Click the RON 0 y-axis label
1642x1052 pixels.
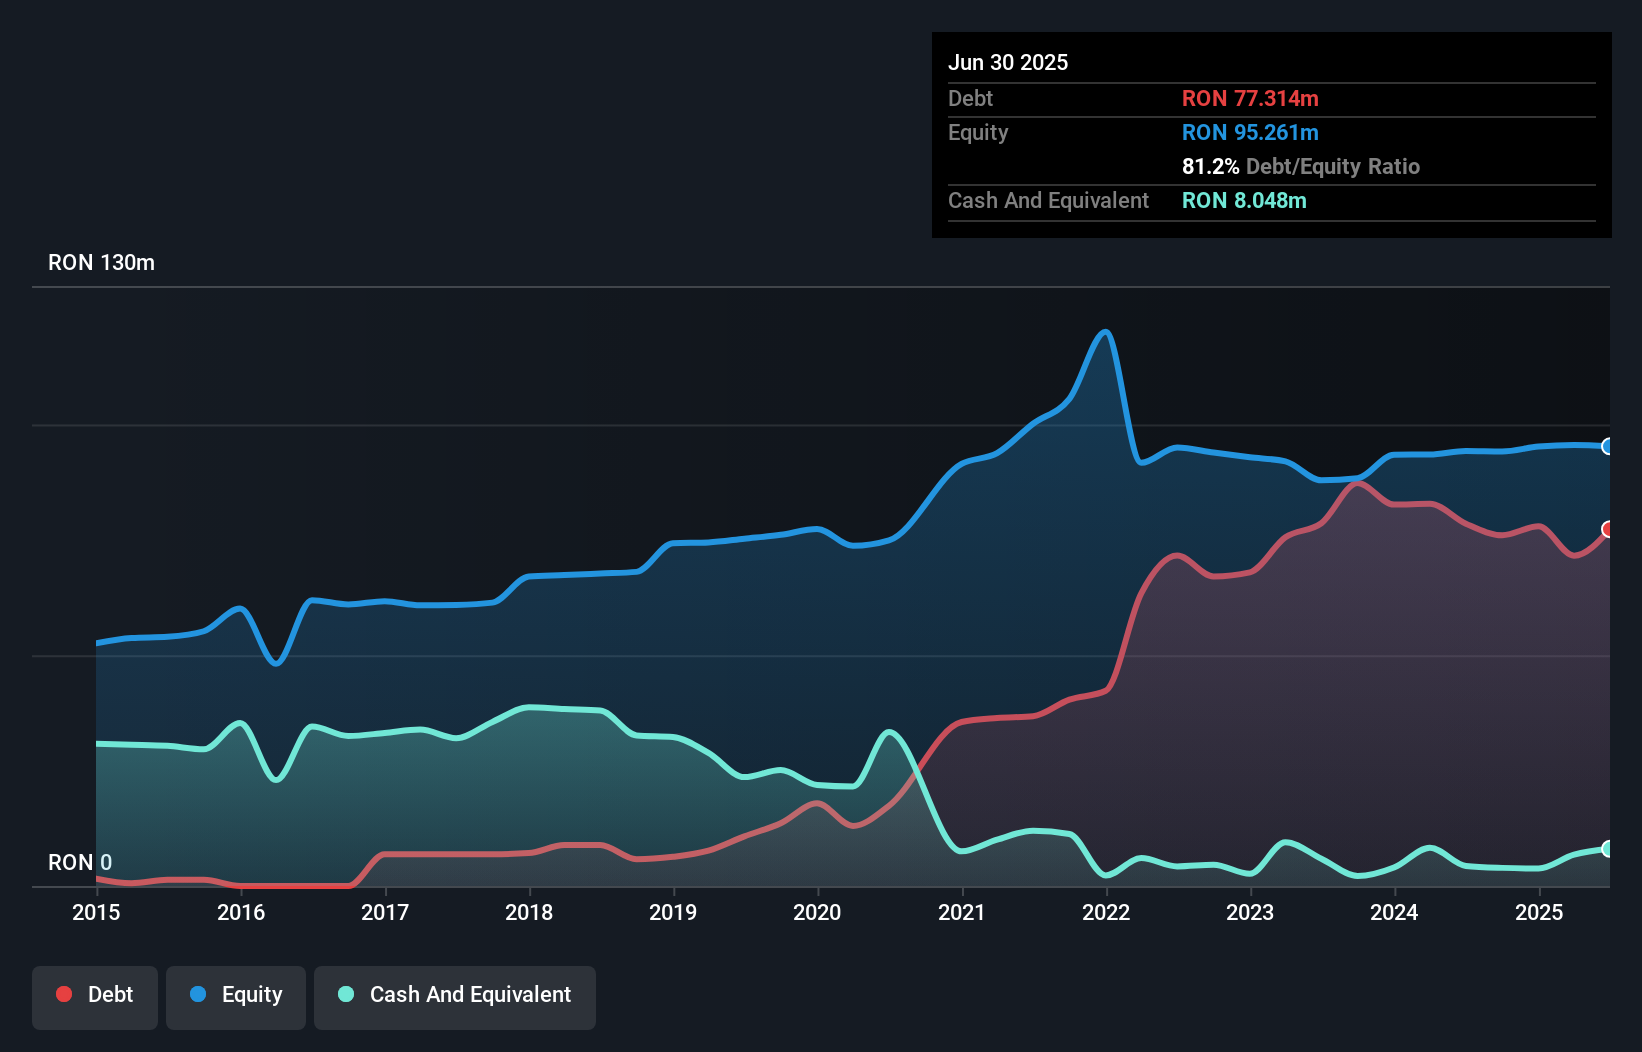pos(80,862)
